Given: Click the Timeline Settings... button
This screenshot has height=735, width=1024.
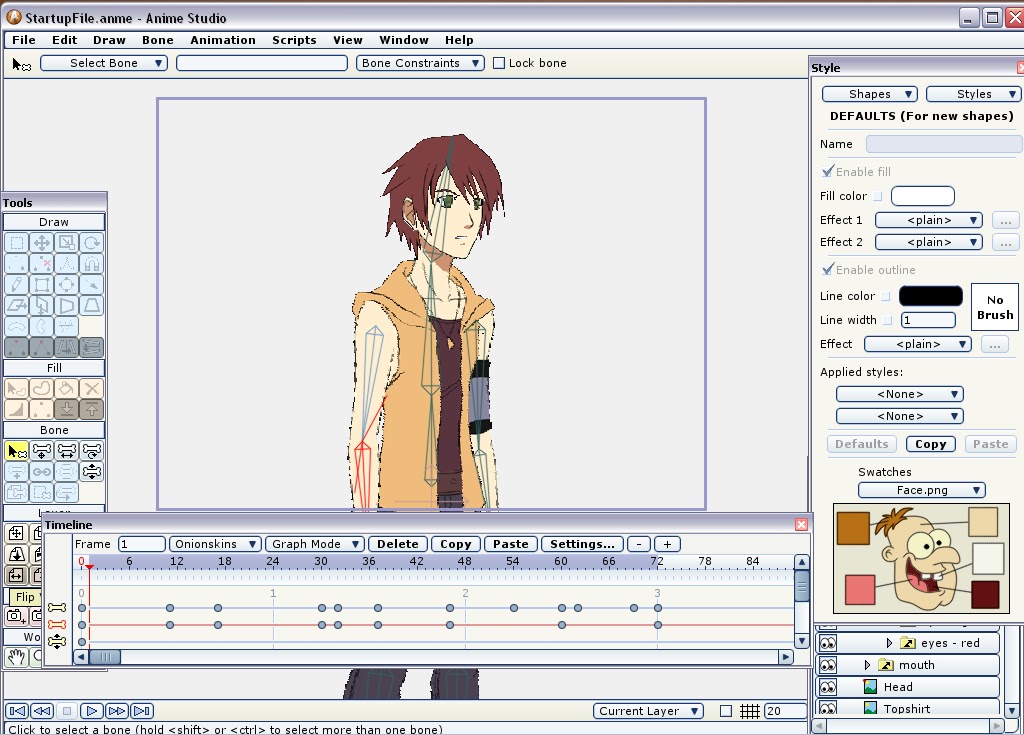Looking at the screenshot, I should click(581, 544).
